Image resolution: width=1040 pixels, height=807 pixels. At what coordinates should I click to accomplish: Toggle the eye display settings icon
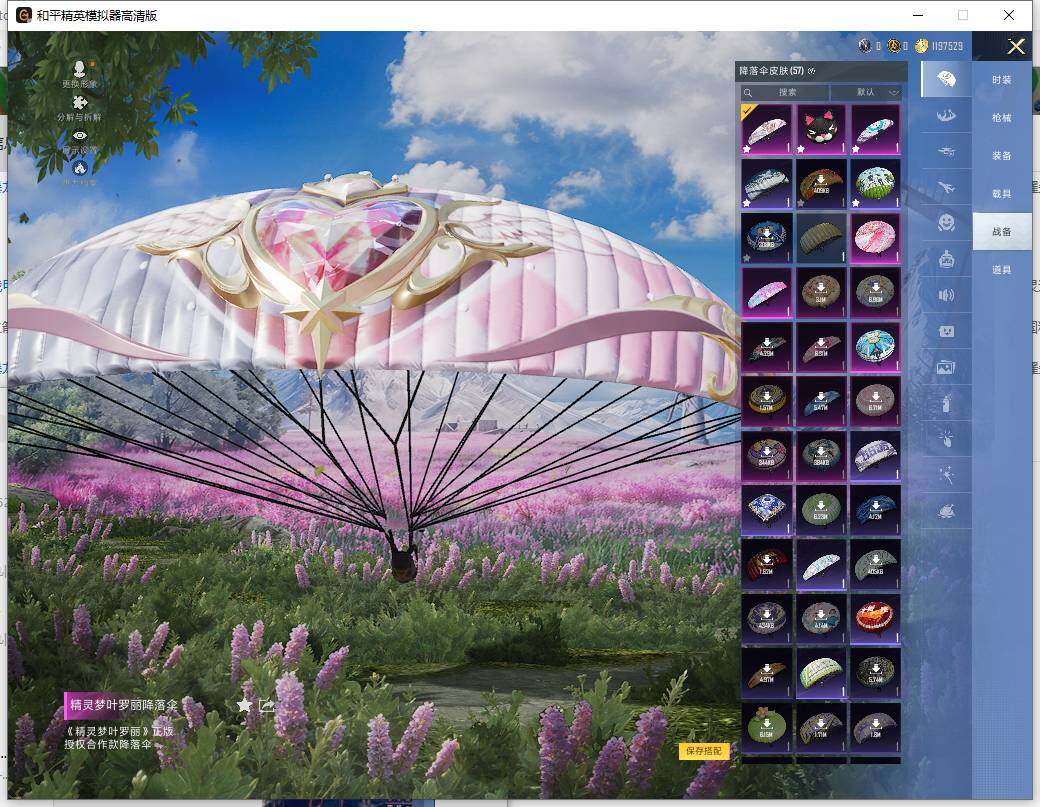click(x=80, y=135)
